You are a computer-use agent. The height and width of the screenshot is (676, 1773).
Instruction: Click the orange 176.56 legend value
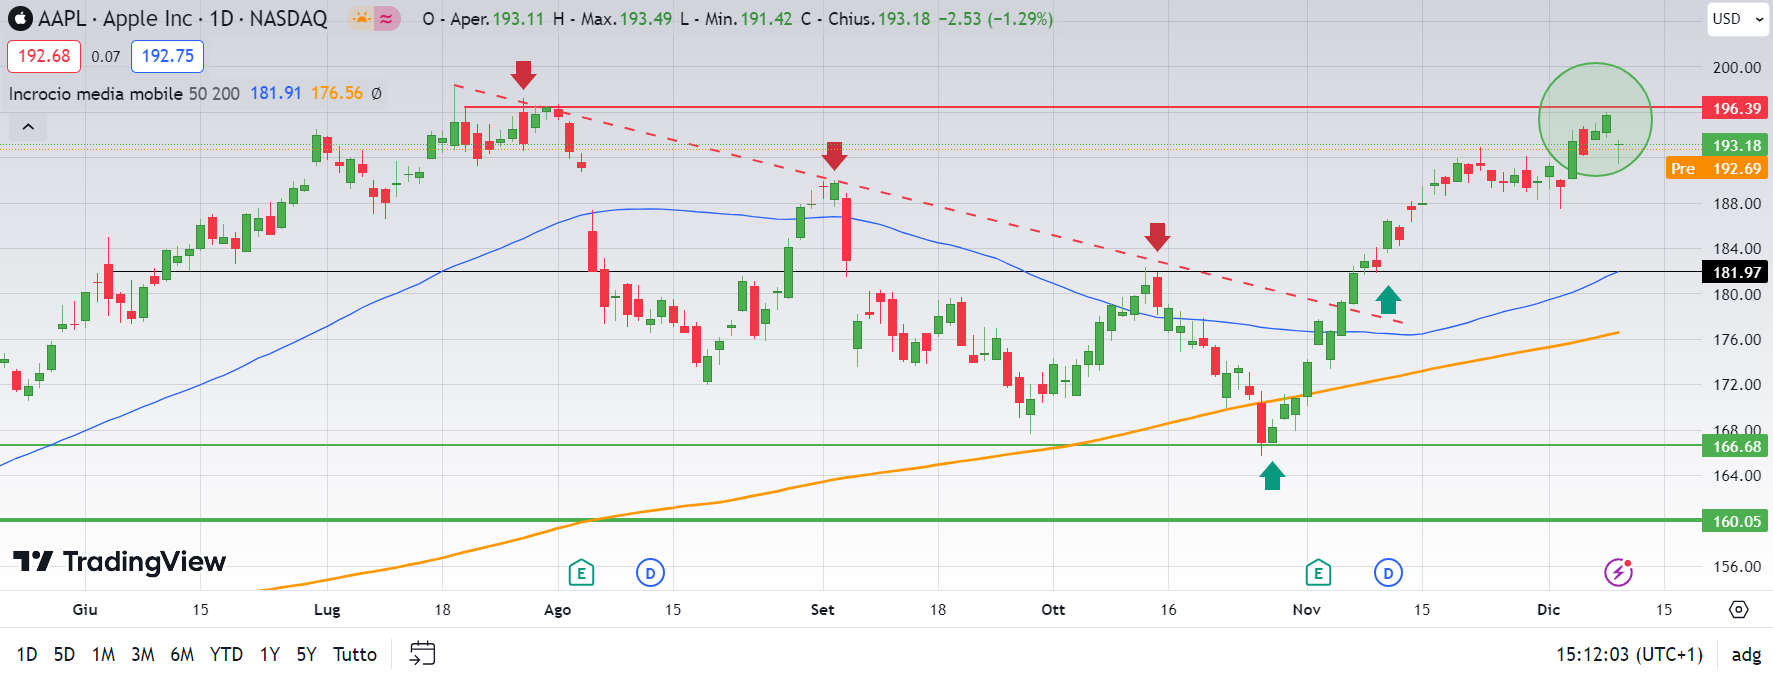click(337, 93)
